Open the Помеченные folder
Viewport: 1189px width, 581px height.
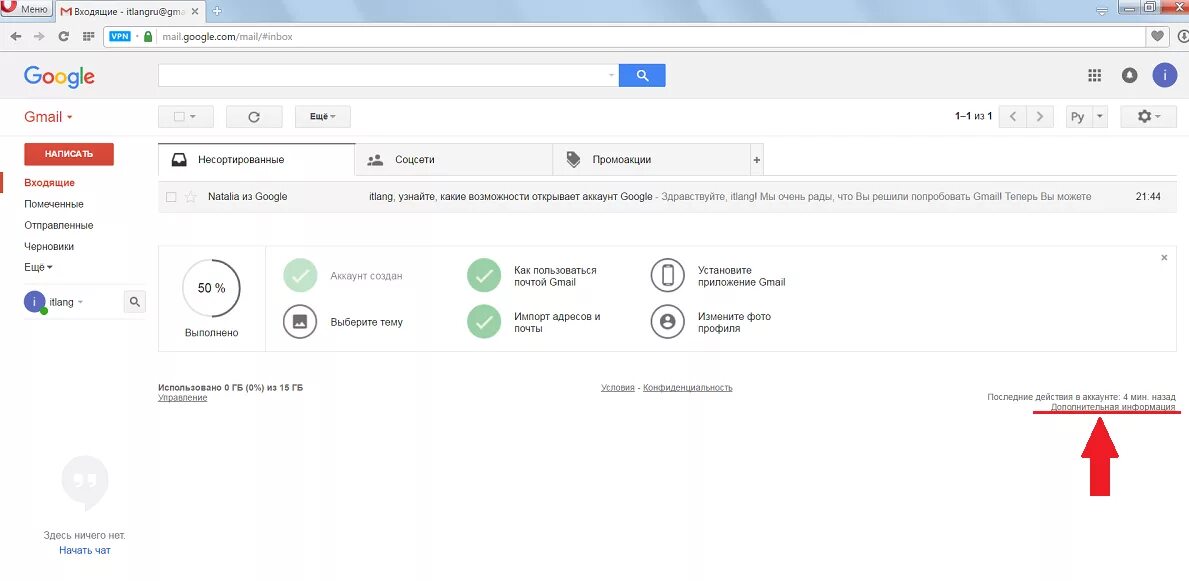point(54,204)
